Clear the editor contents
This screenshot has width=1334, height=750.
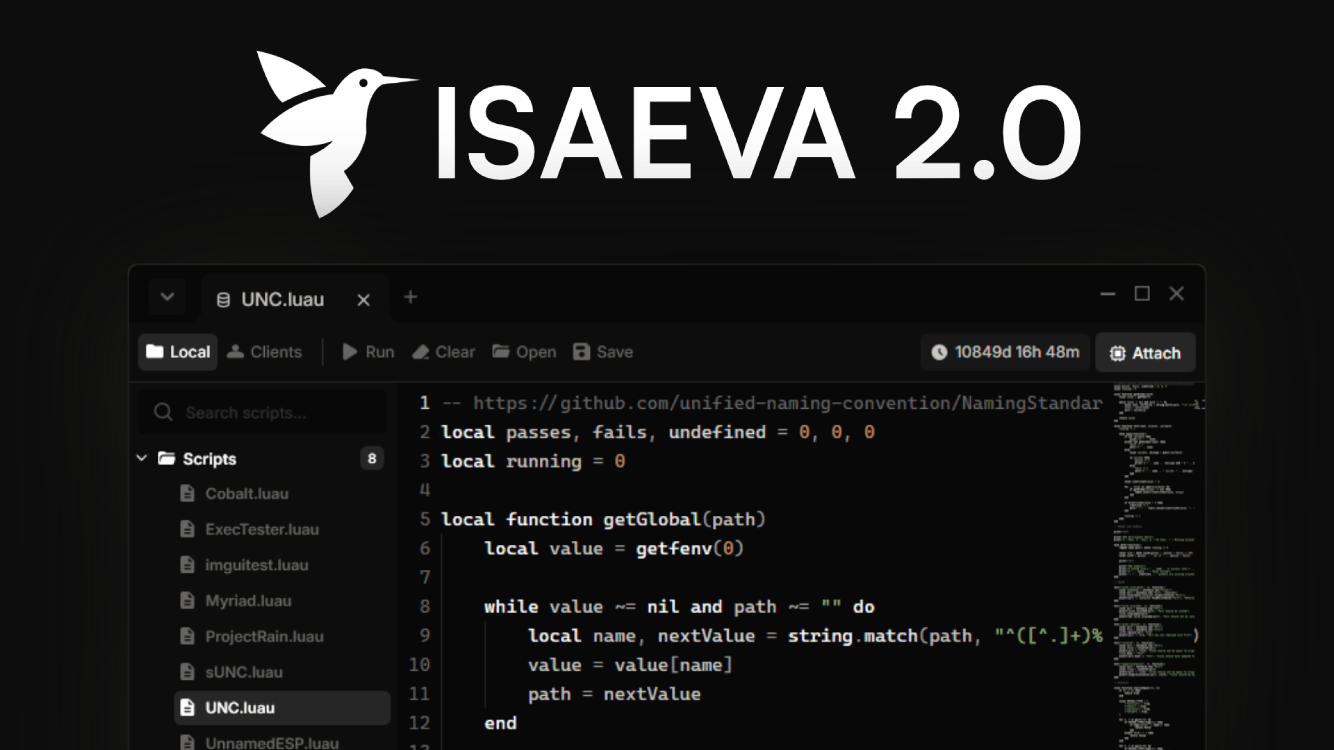point(443,352)
